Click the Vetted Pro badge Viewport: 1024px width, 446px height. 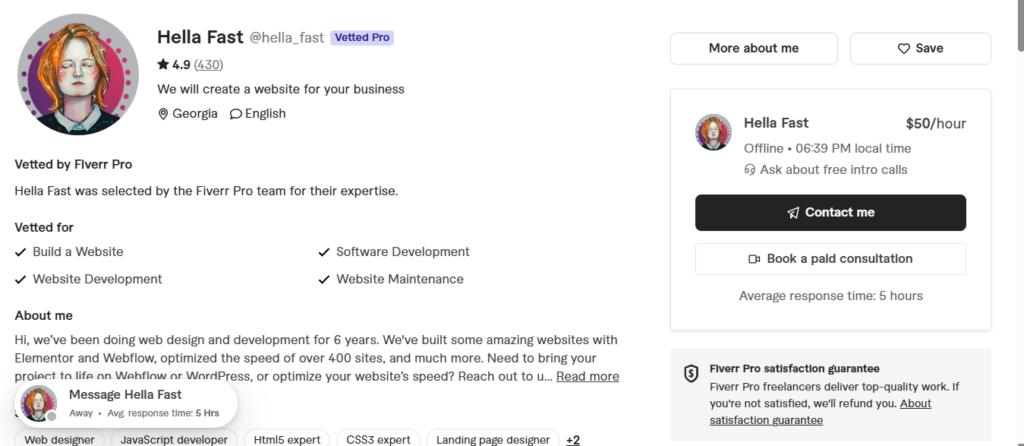[362, 38]
